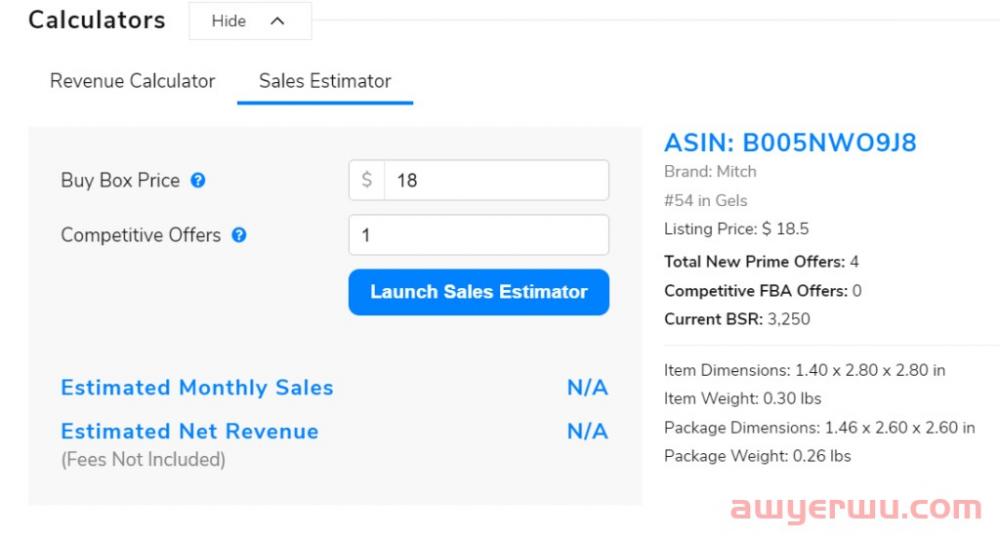Click the Calculators section heading

[x=97, y=20]
